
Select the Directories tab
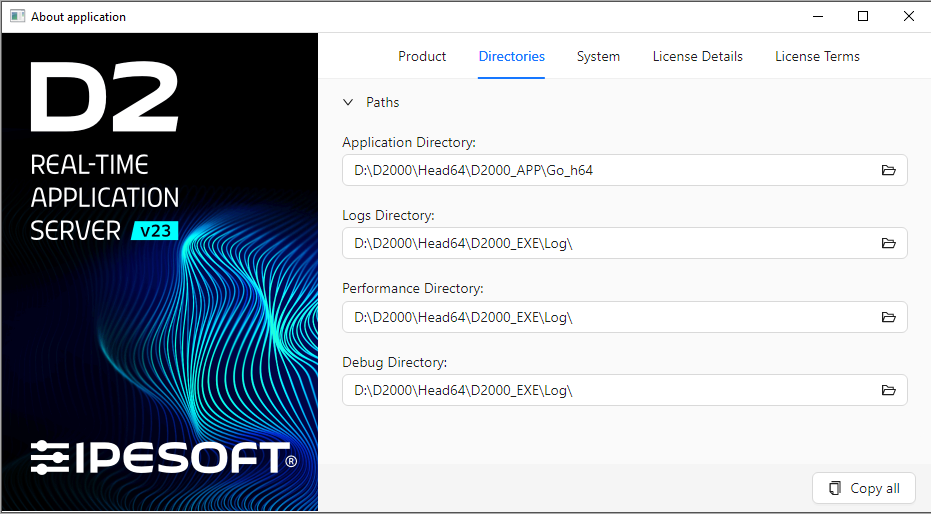(x=511, y=57)
